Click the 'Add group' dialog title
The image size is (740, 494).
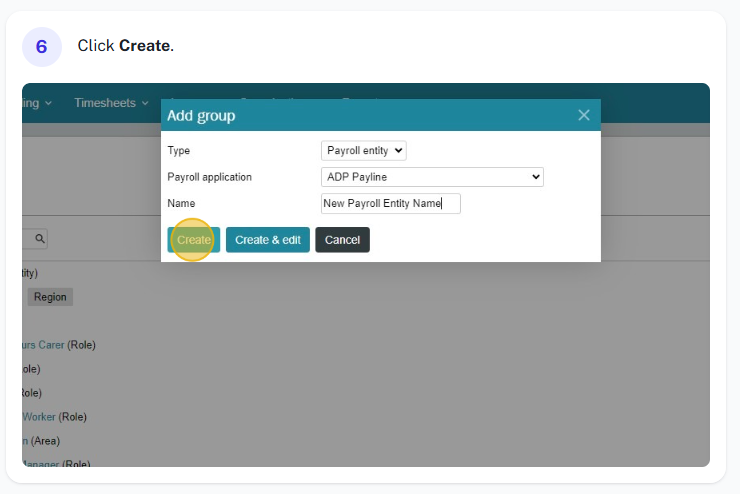pos(201,116)
